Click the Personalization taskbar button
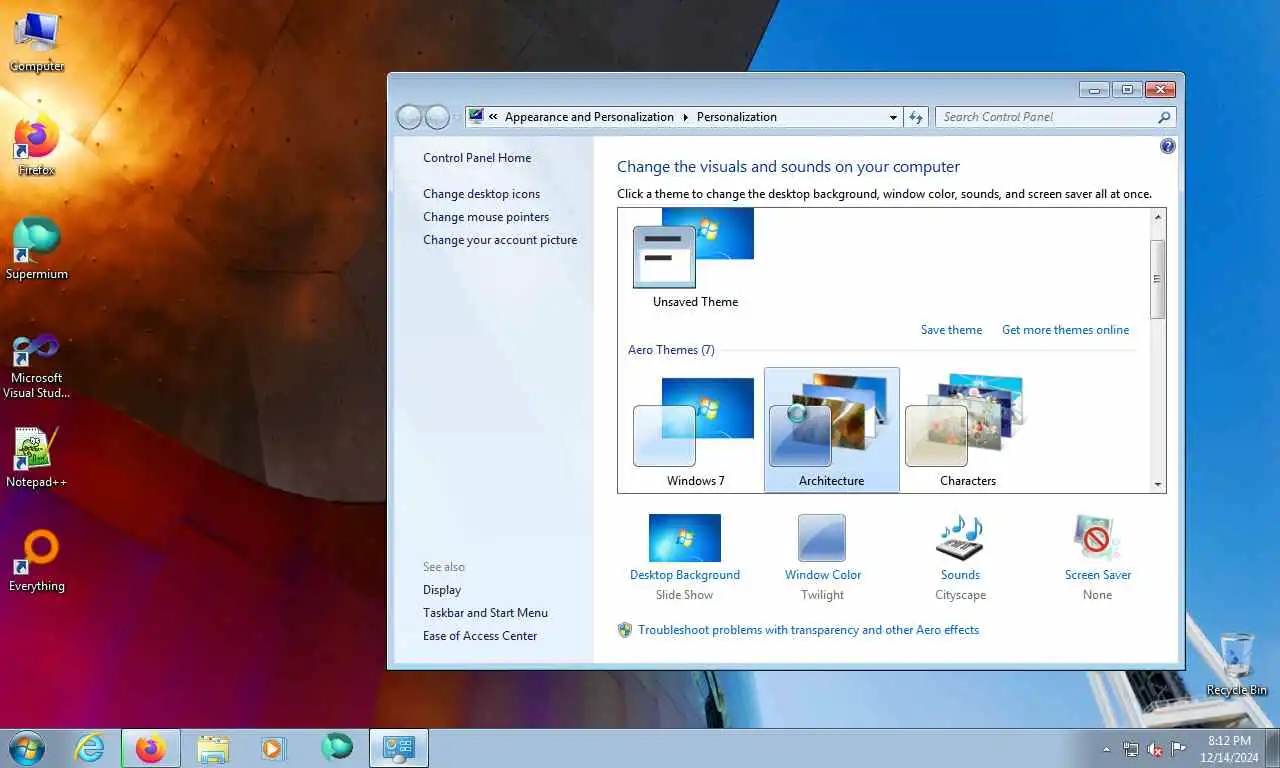Viewport: 1280px width, 768px height. tap(399, 748)
